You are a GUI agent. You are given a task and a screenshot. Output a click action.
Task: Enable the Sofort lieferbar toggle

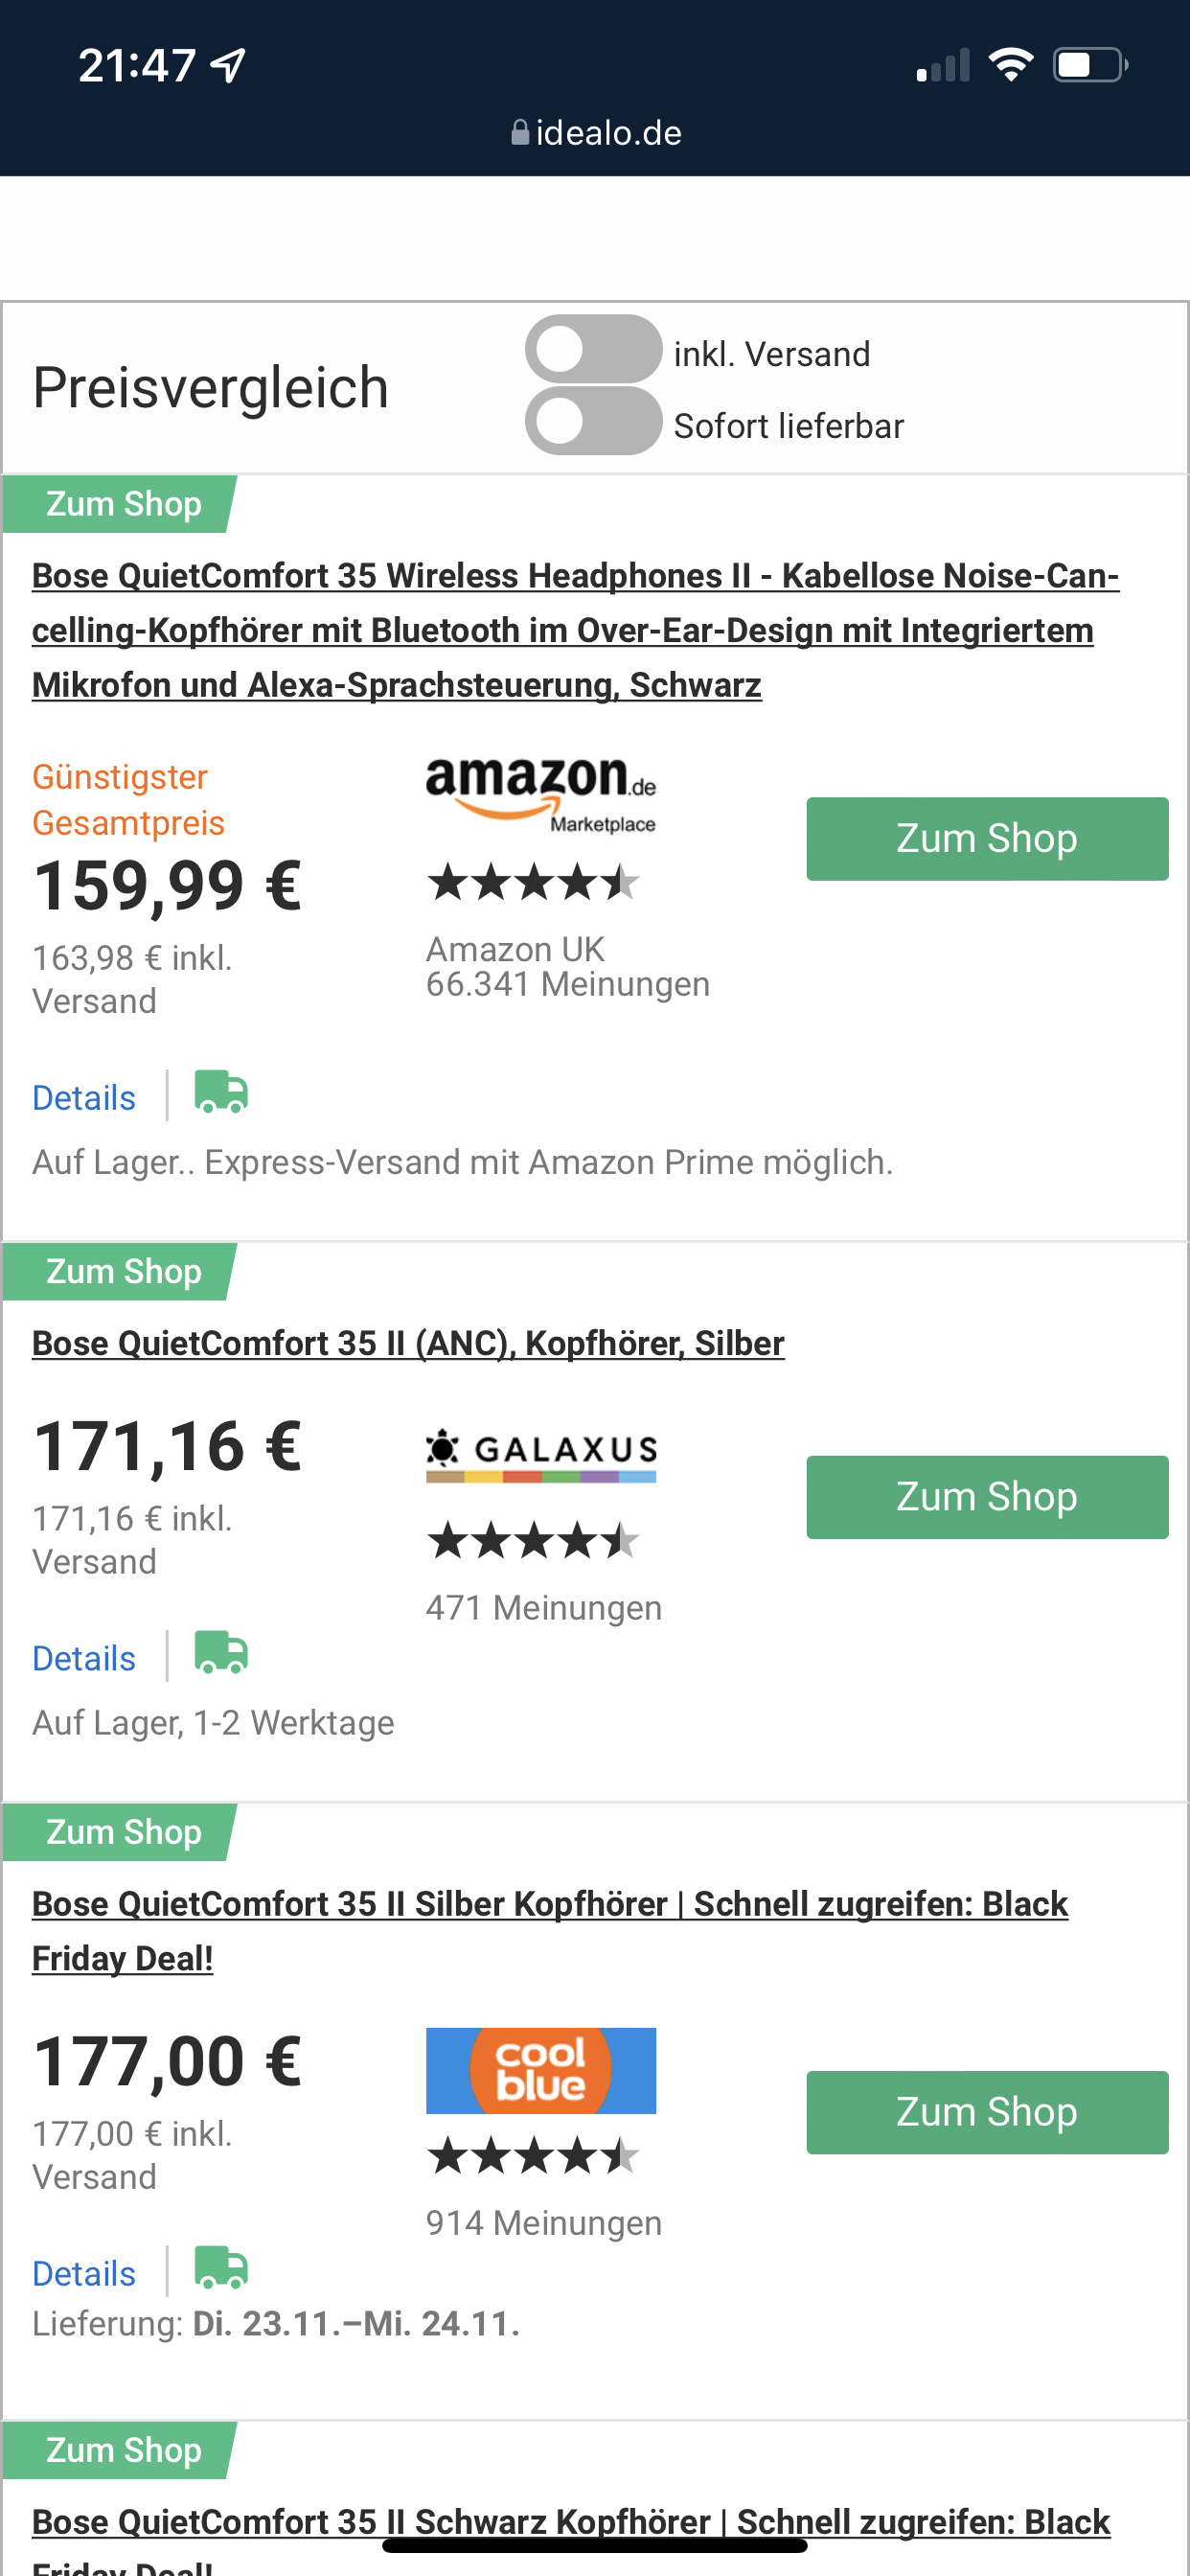(x=594, y=421)
